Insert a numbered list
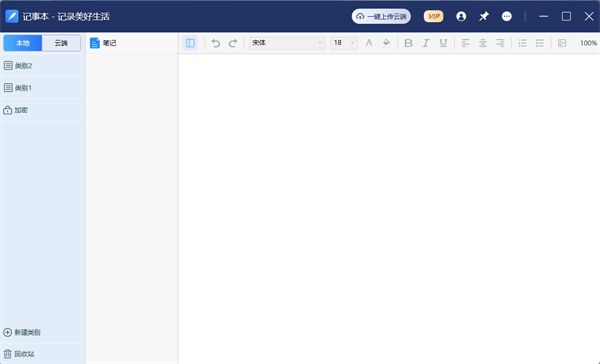This screenshot has width=600, height=364. pos(522,43)
